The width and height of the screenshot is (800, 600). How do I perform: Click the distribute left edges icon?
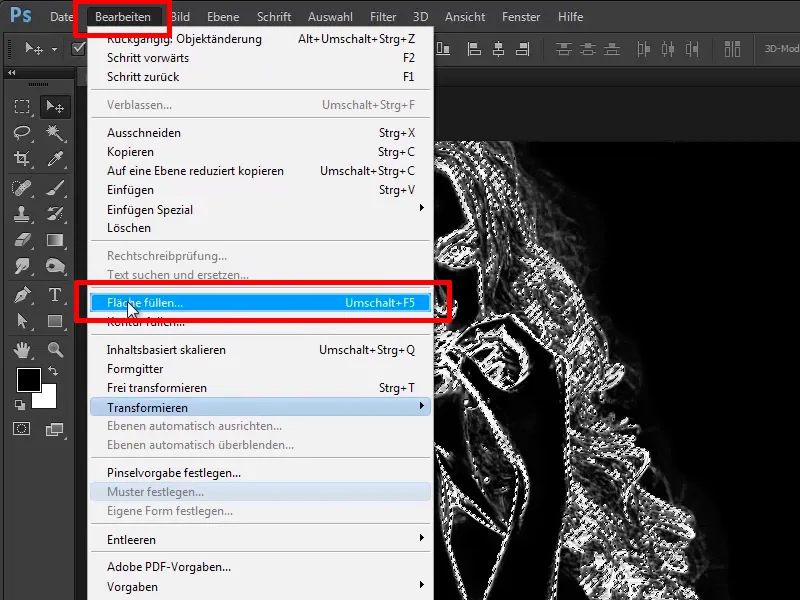pos(644,49)
